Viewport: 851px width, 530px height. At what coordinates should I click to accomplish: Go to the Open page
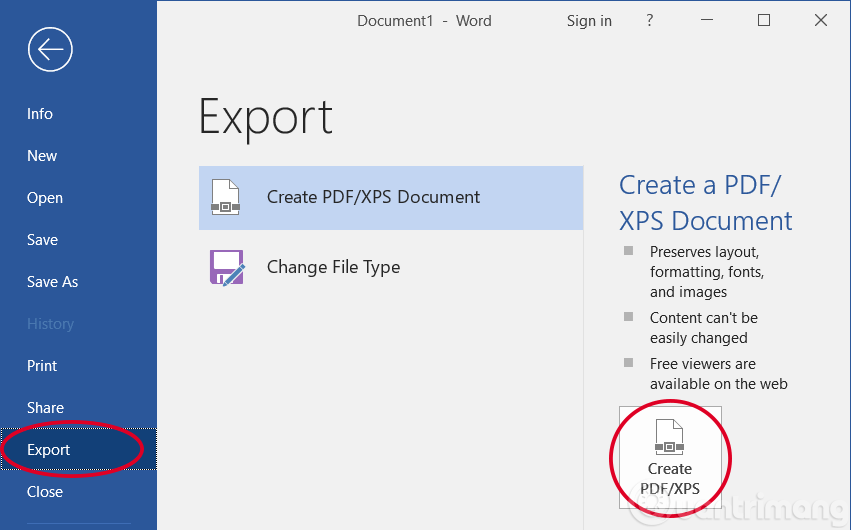pos(45,198)
